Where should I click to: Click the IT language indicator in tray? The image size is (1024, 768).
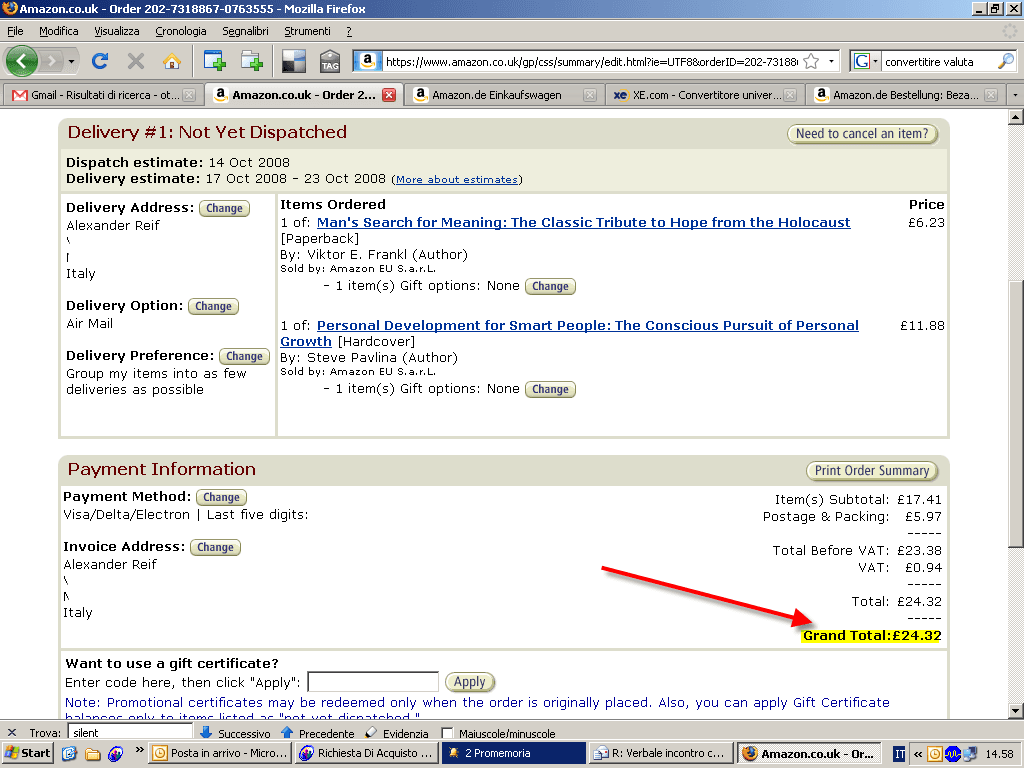pyautogui.click(x=900, y=754)
